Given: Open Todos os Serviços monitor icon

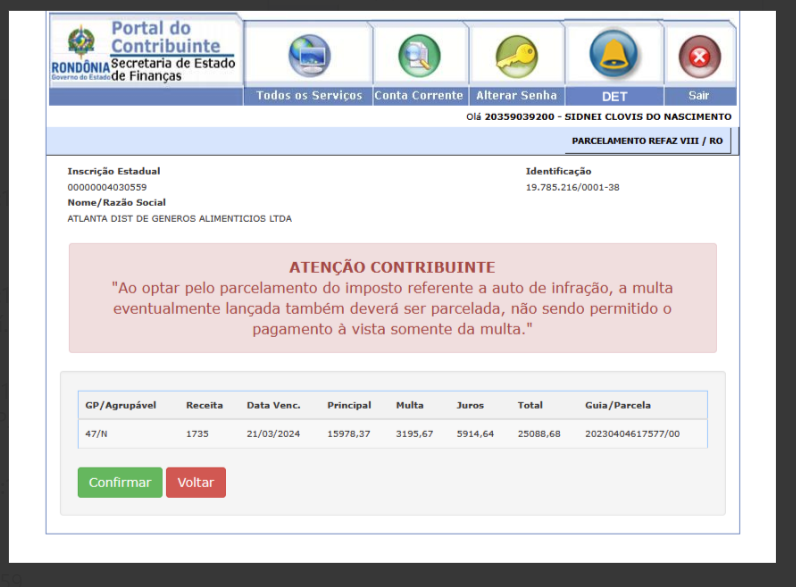Looking at the screenshot, I should coord(309,55).
